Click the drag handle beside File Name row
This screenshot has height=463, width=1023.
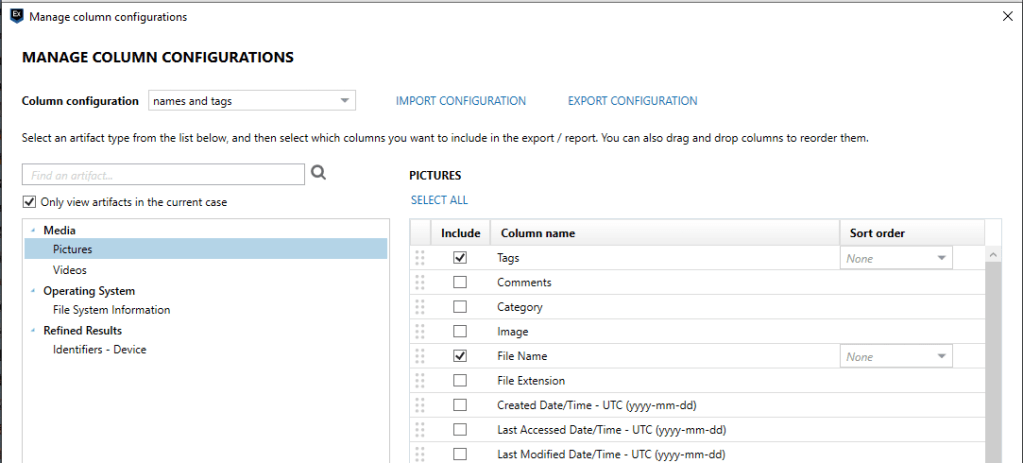click(x=420, y=356)
